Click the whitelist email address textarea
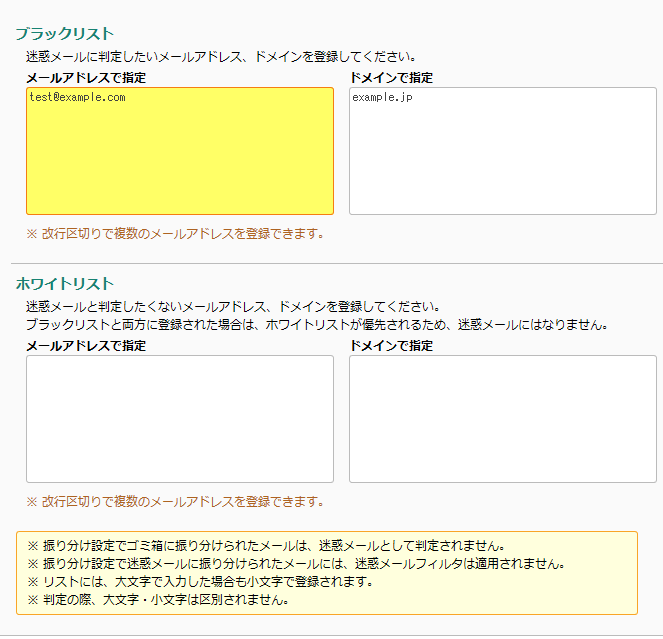 (x=180, y=419)
